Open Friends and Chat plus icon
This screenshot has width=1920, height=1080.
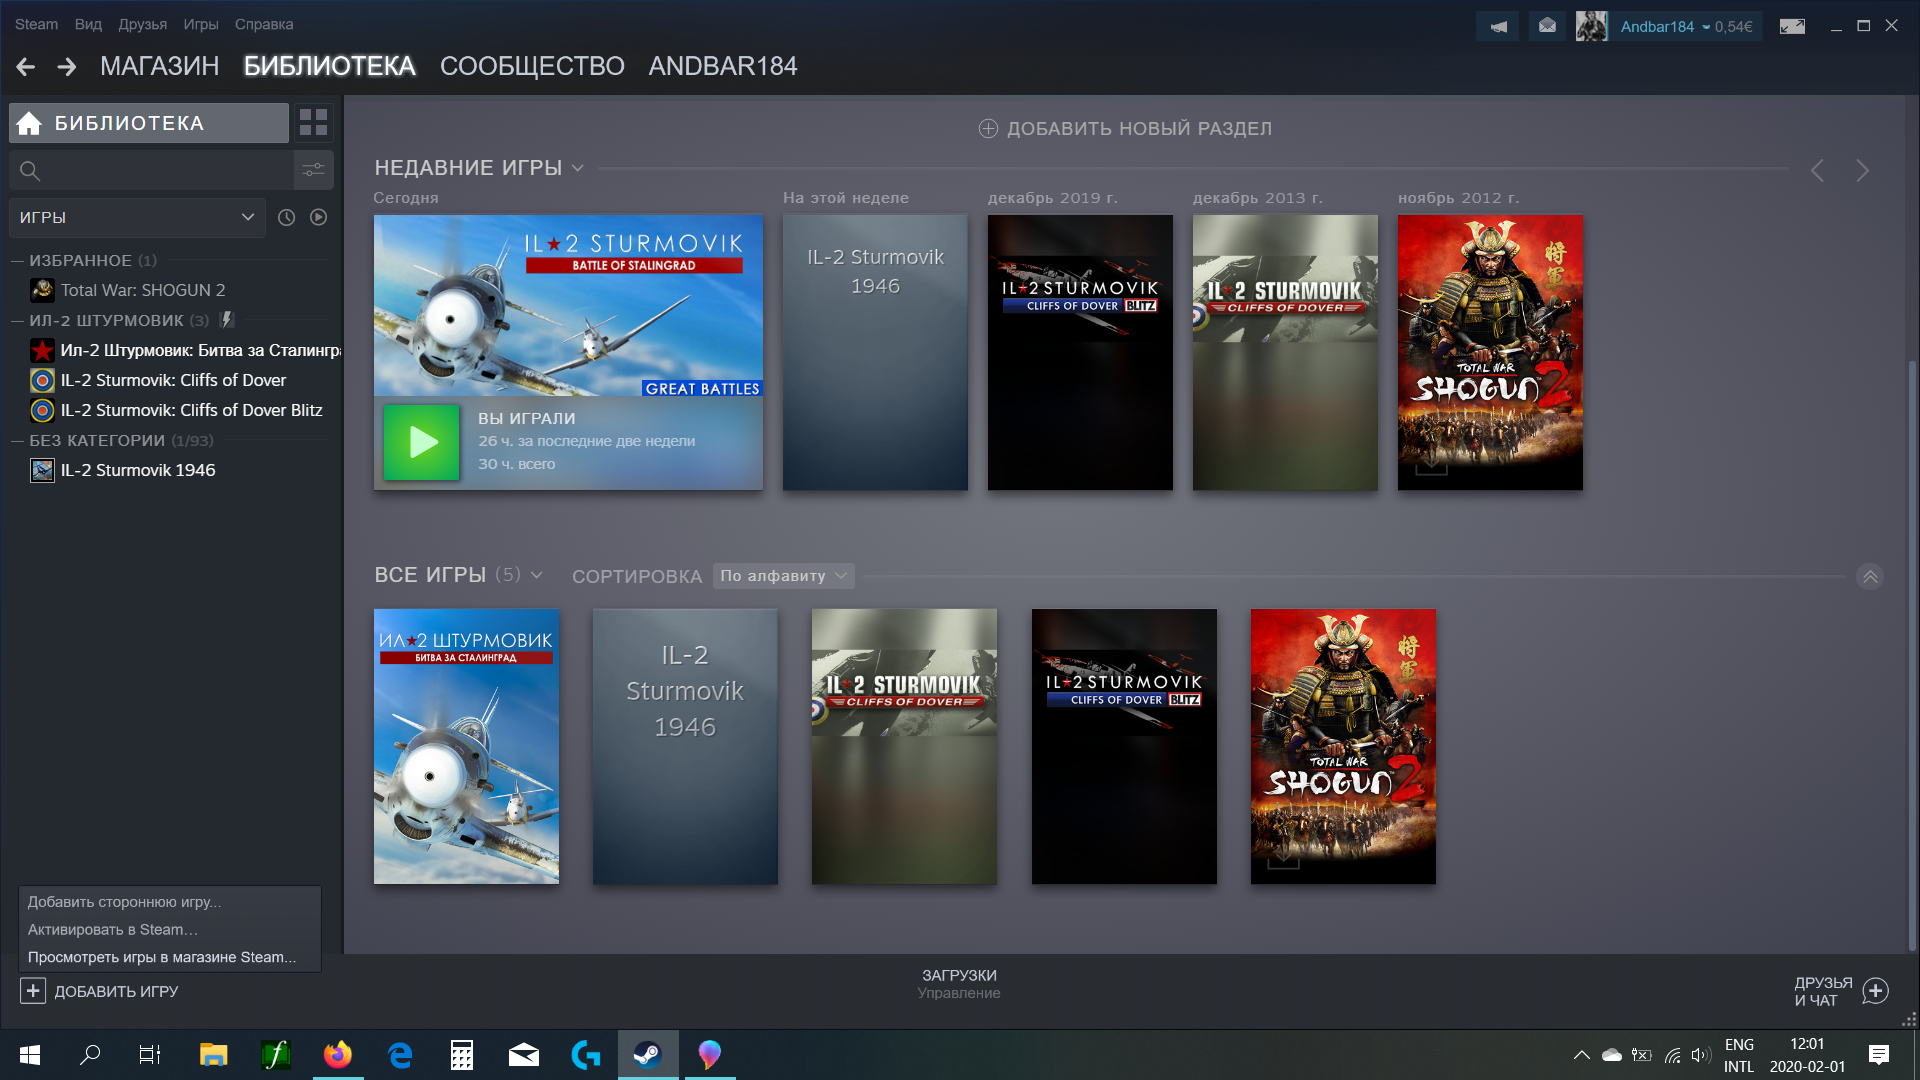click(1875, 991)
